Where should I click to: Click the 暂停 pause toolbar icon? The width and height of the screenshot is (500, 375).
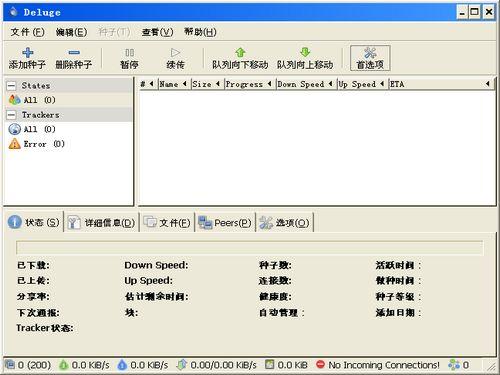click(129, 53)
